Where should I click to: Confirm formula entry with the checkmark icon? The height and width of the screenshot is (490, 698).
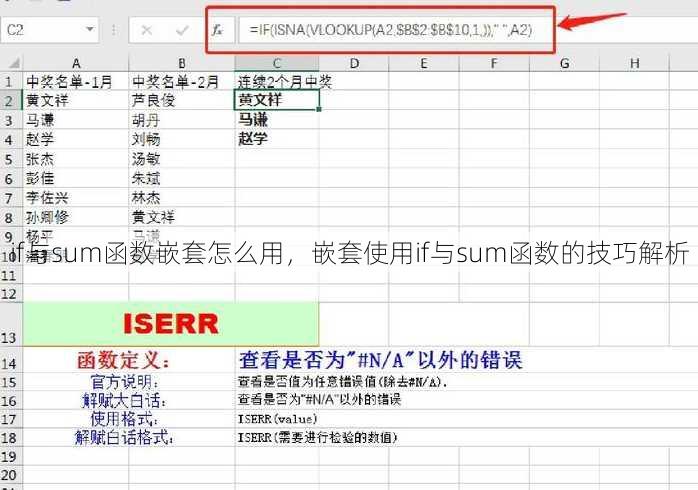pyautogui.click(x=182, y=30)
